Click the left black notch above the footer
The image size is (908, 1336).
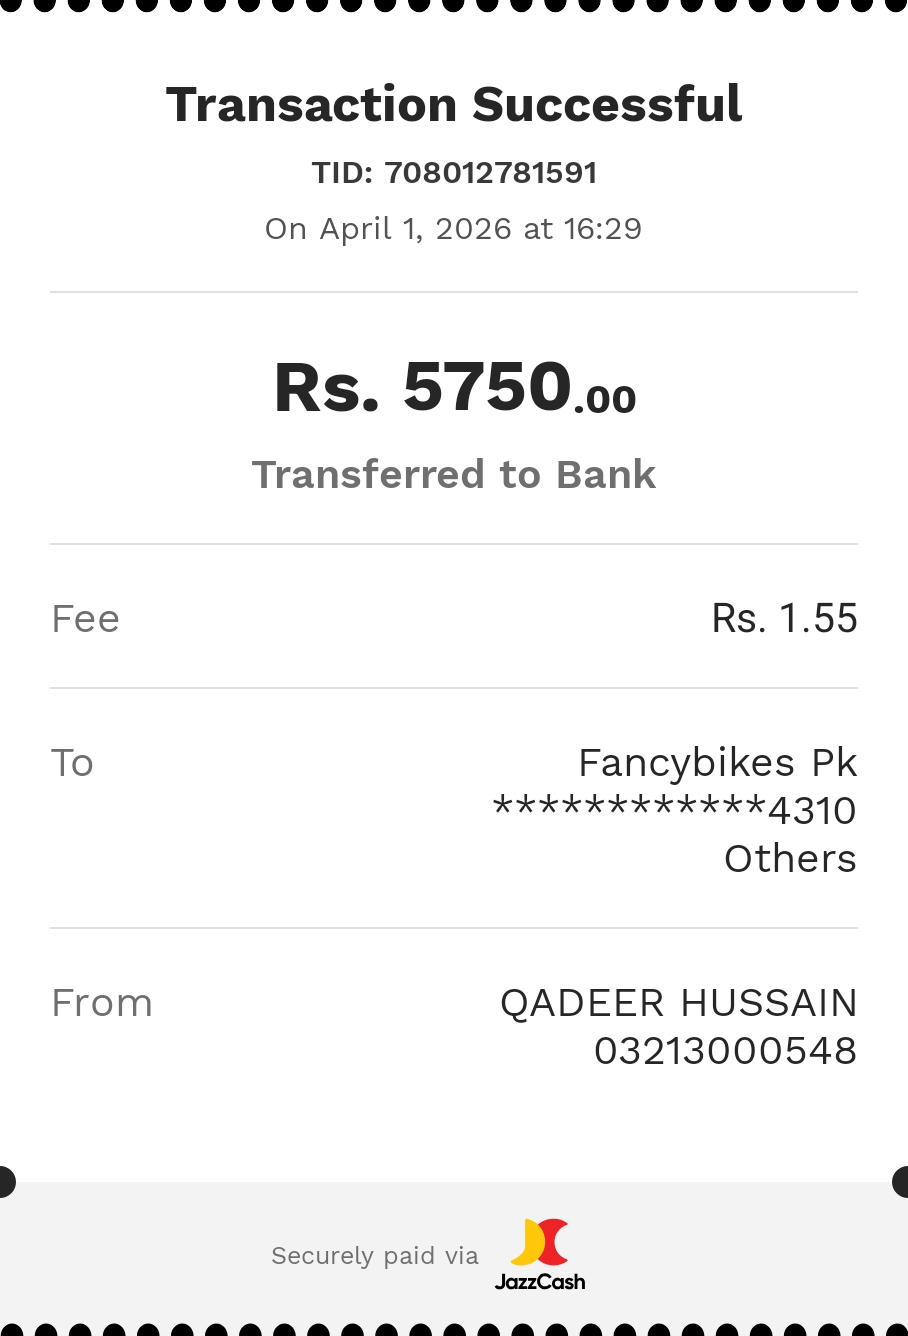[6, 1181]
